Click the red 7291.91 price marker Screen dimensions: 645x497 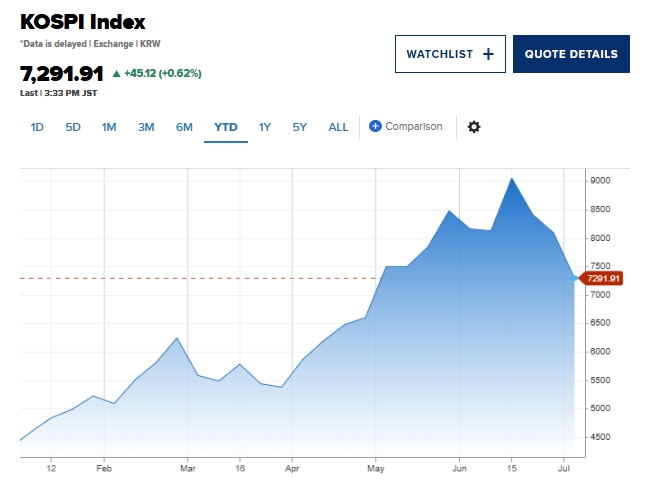[x=601, y=279]
